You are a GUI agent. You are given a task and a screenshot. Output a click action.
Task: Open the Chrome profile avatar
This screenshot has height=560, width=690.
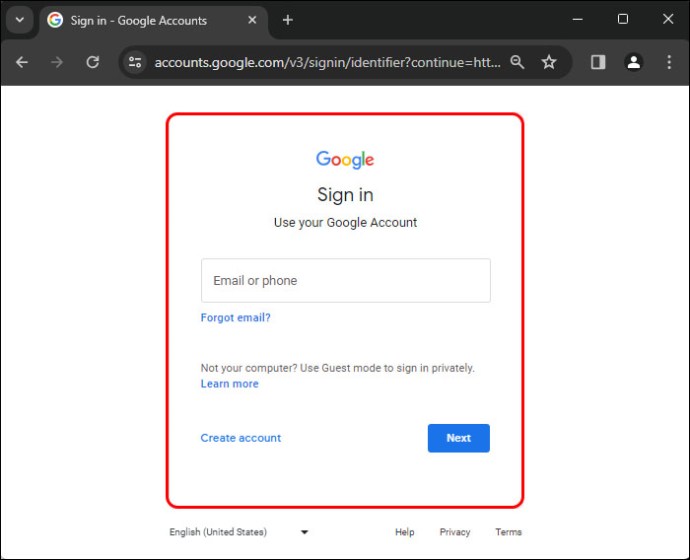tap(633, 62)
